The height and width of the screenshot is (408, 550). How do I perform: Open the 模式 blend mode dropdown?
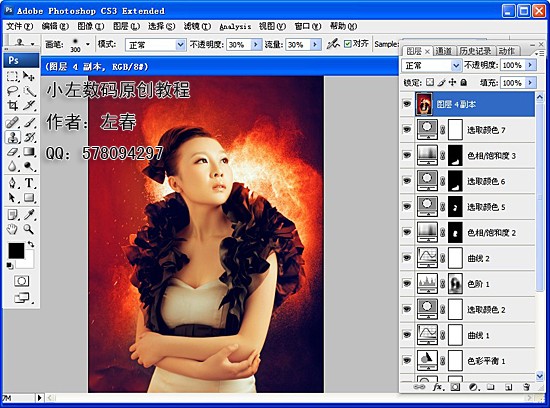click(x=155, y=45)
